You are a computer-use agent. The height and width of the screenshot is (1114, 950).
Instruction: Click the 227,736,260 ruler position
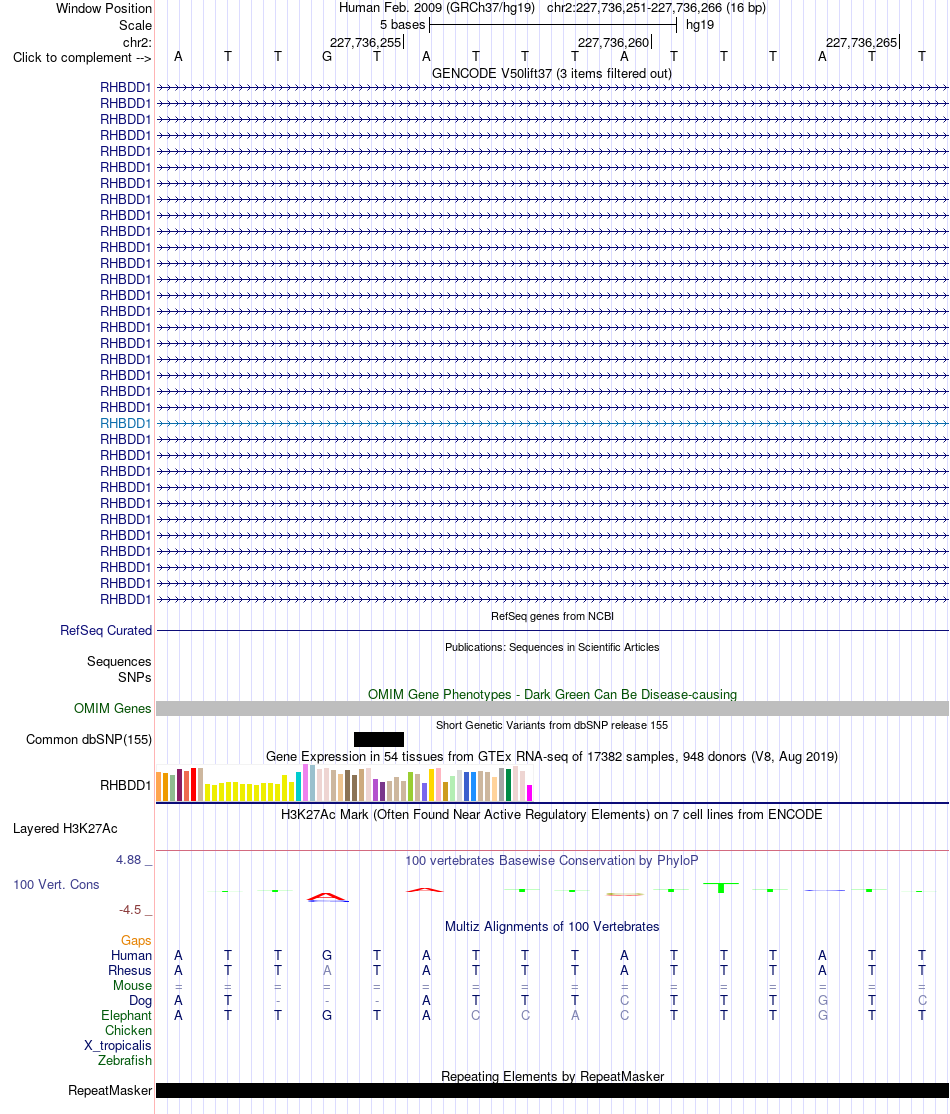(x=613, y=43)
